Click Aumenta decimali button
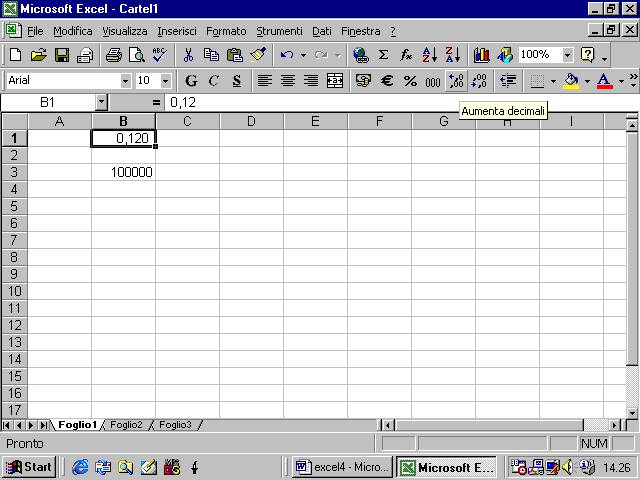The image size is (640, 480). coord(456,80)
